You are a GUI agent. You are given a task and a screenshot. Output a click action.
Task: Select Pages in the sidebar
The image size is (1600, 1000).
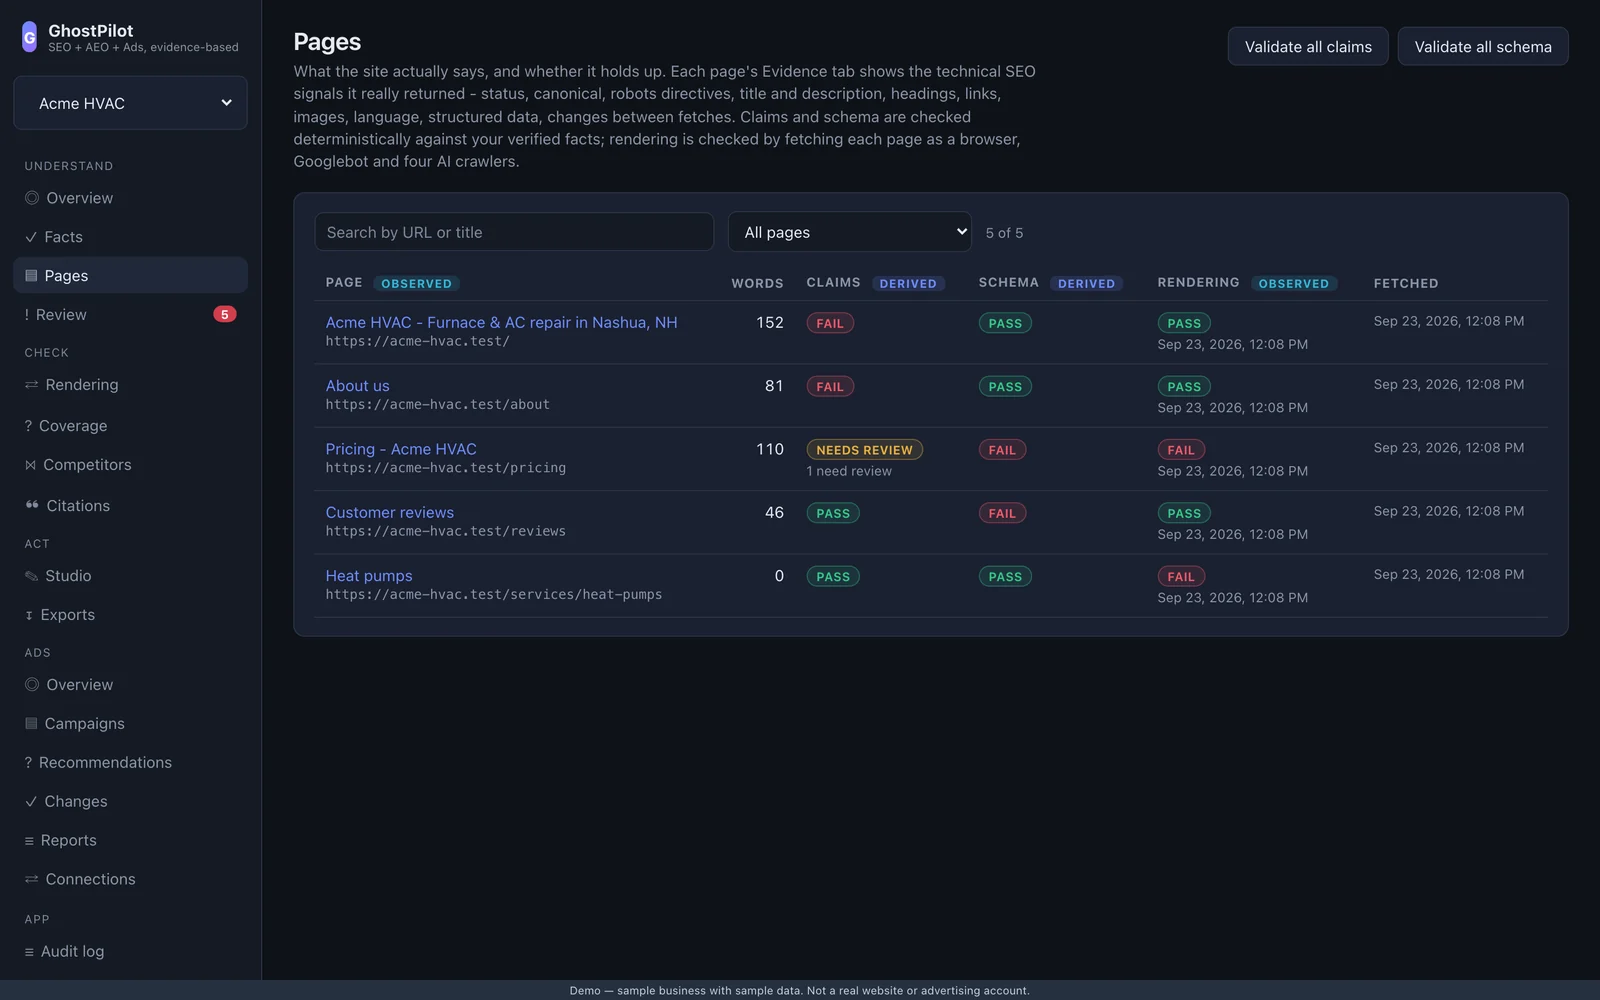coord(130,275)
